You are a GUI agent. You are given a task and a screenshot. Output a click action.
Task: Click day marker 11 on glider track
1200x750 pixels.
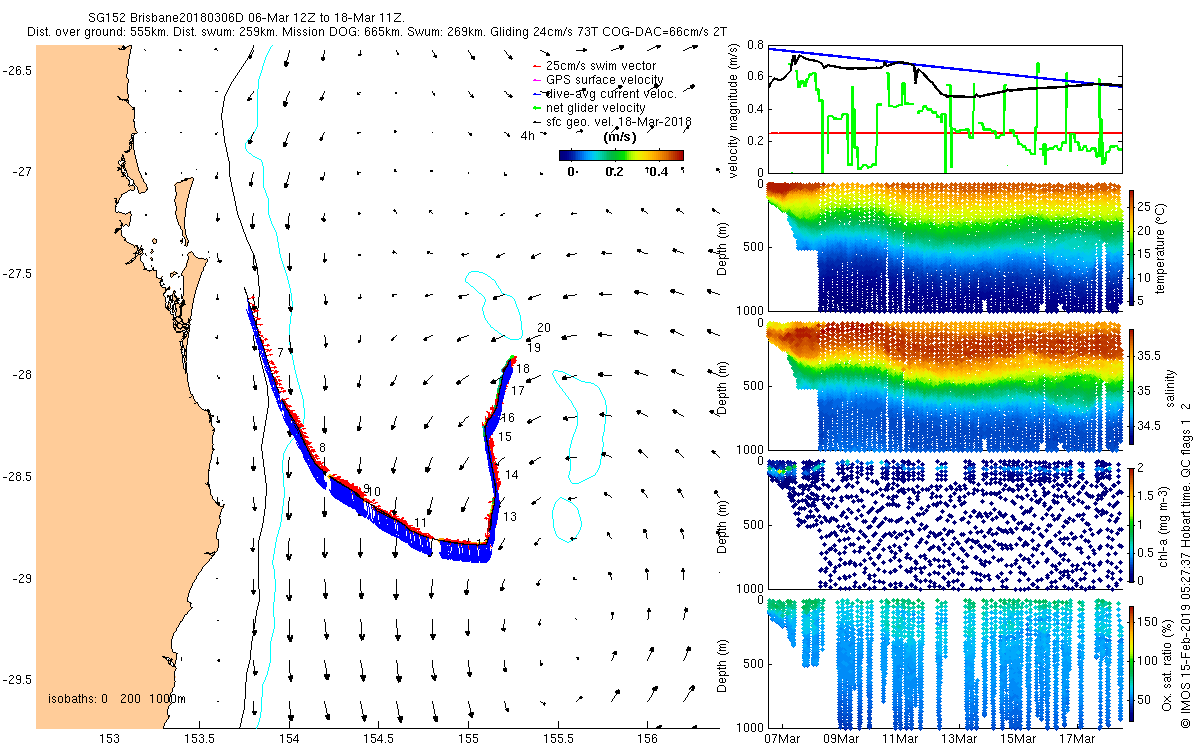[421, 523]
